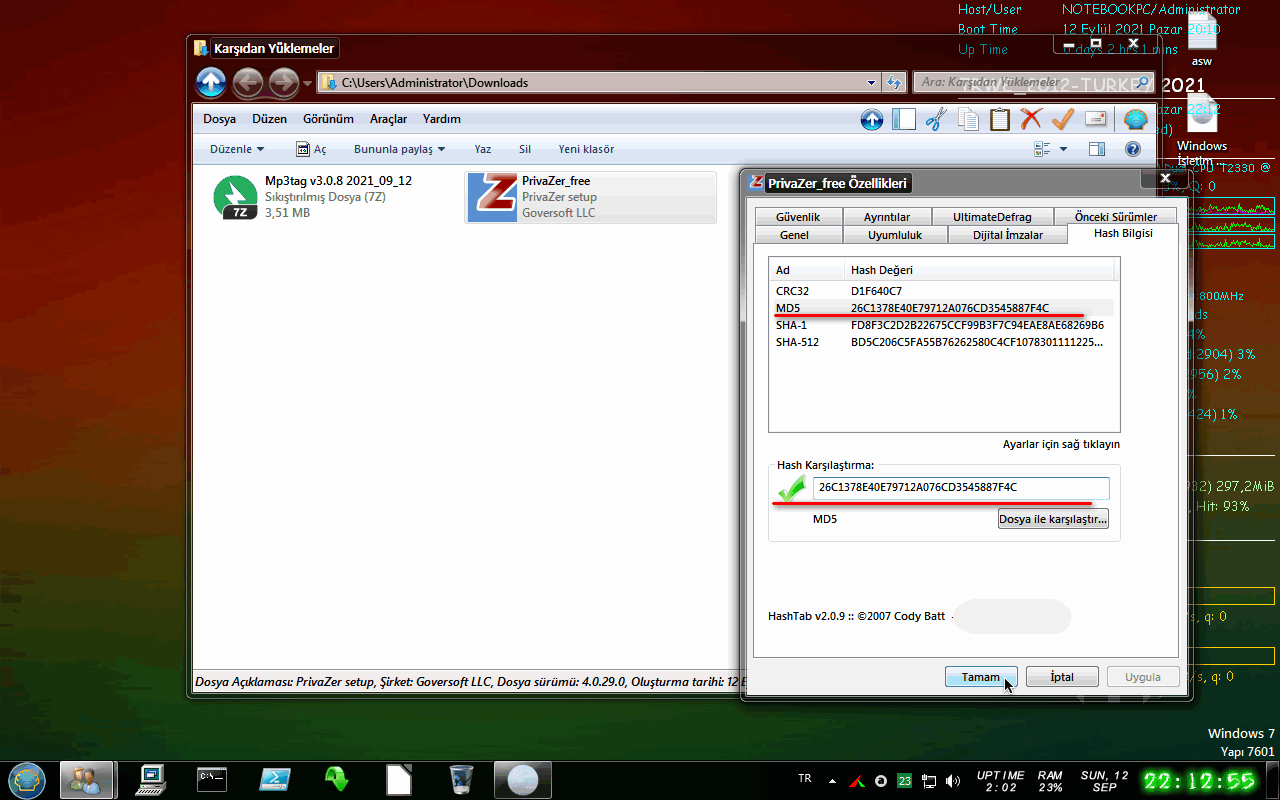Select the SHA-512 hash row
The width and height of the screenshot is (1280, 800).
pos(944,342)
